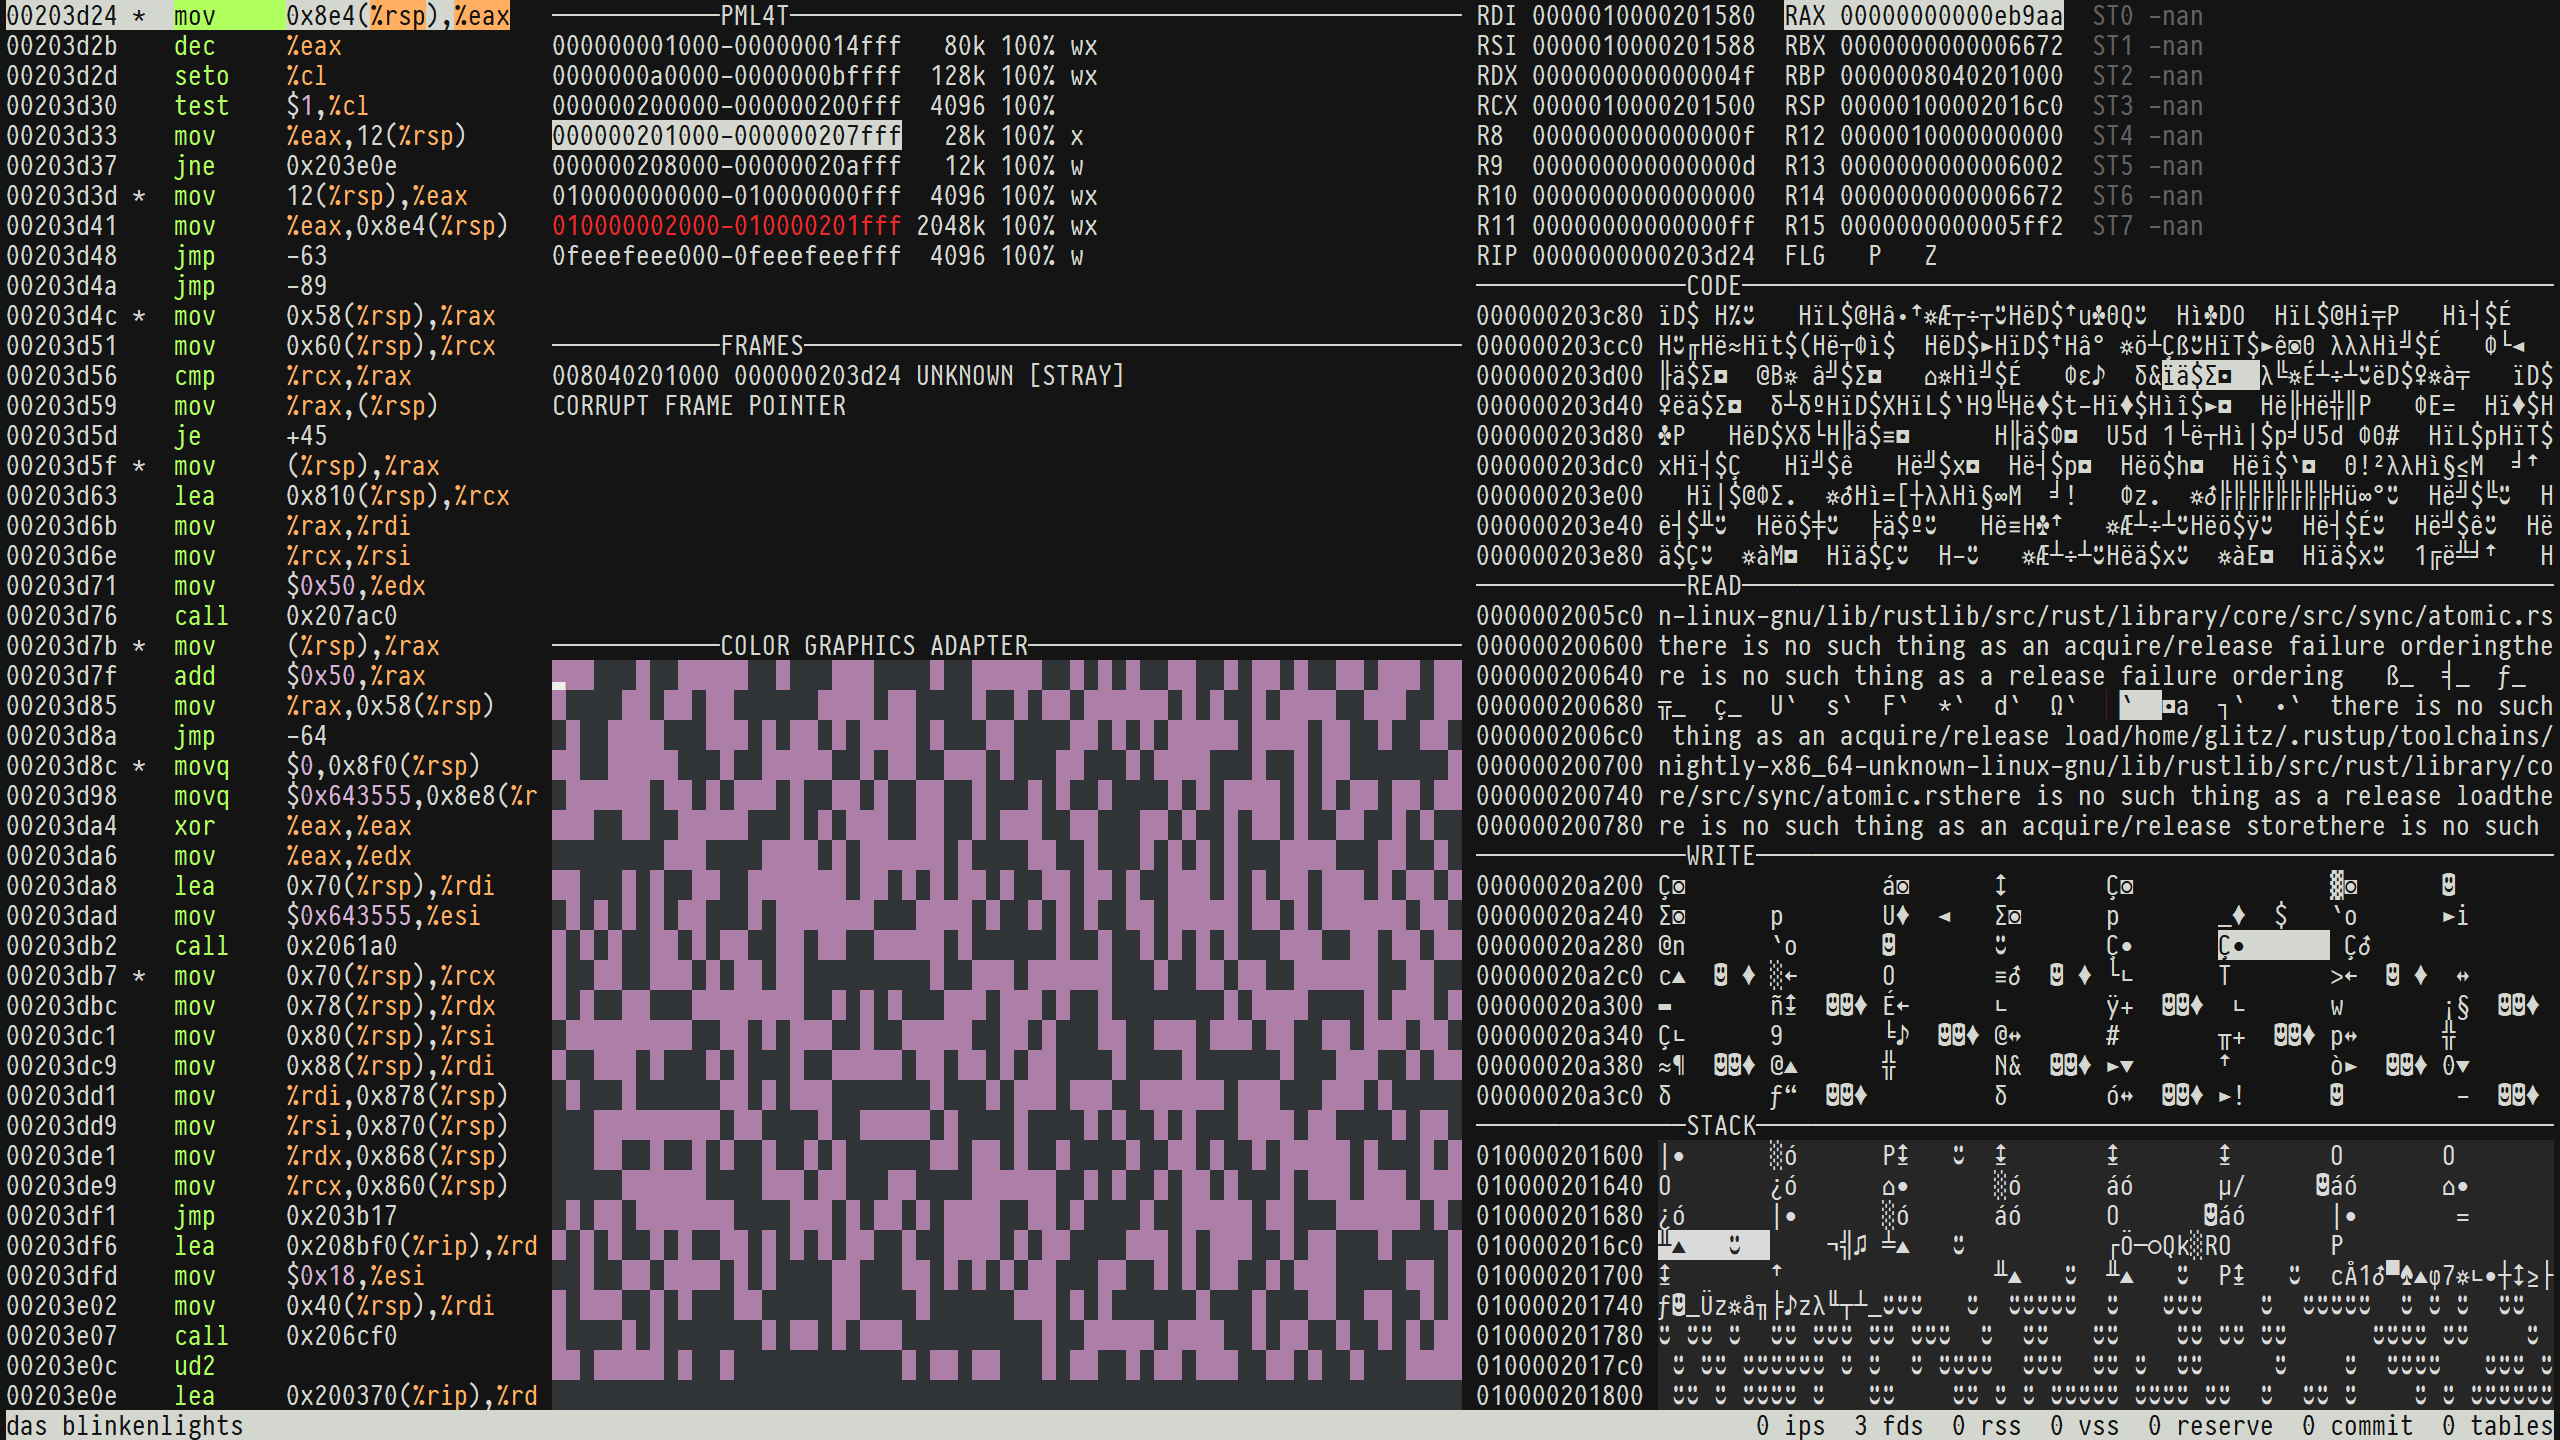Screen dimensions: 2560x1440
Task: Open the STACK section header
Action: 1720,1126
